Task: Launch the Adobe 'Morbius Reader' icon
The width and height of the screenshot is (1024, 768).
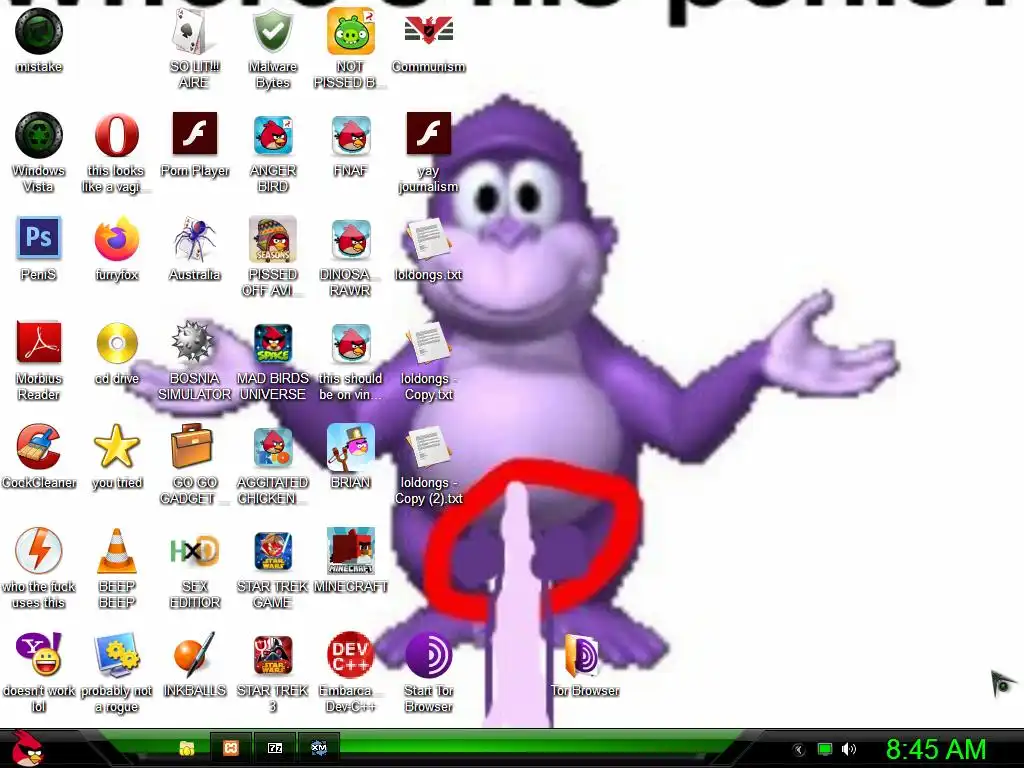Action: (x=39, y=342)
